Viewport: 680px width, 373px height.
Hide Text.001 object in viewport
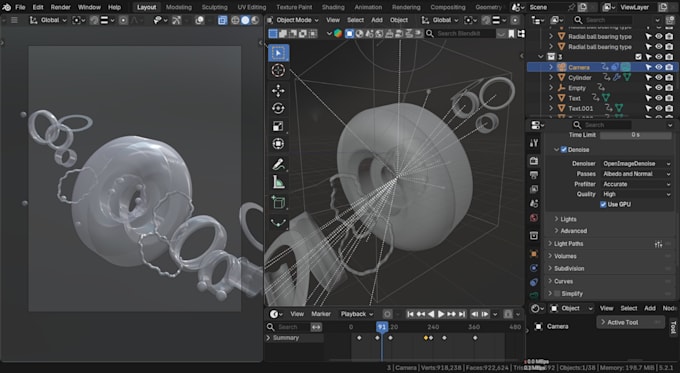pyautogui.click(x=659, y=108)
